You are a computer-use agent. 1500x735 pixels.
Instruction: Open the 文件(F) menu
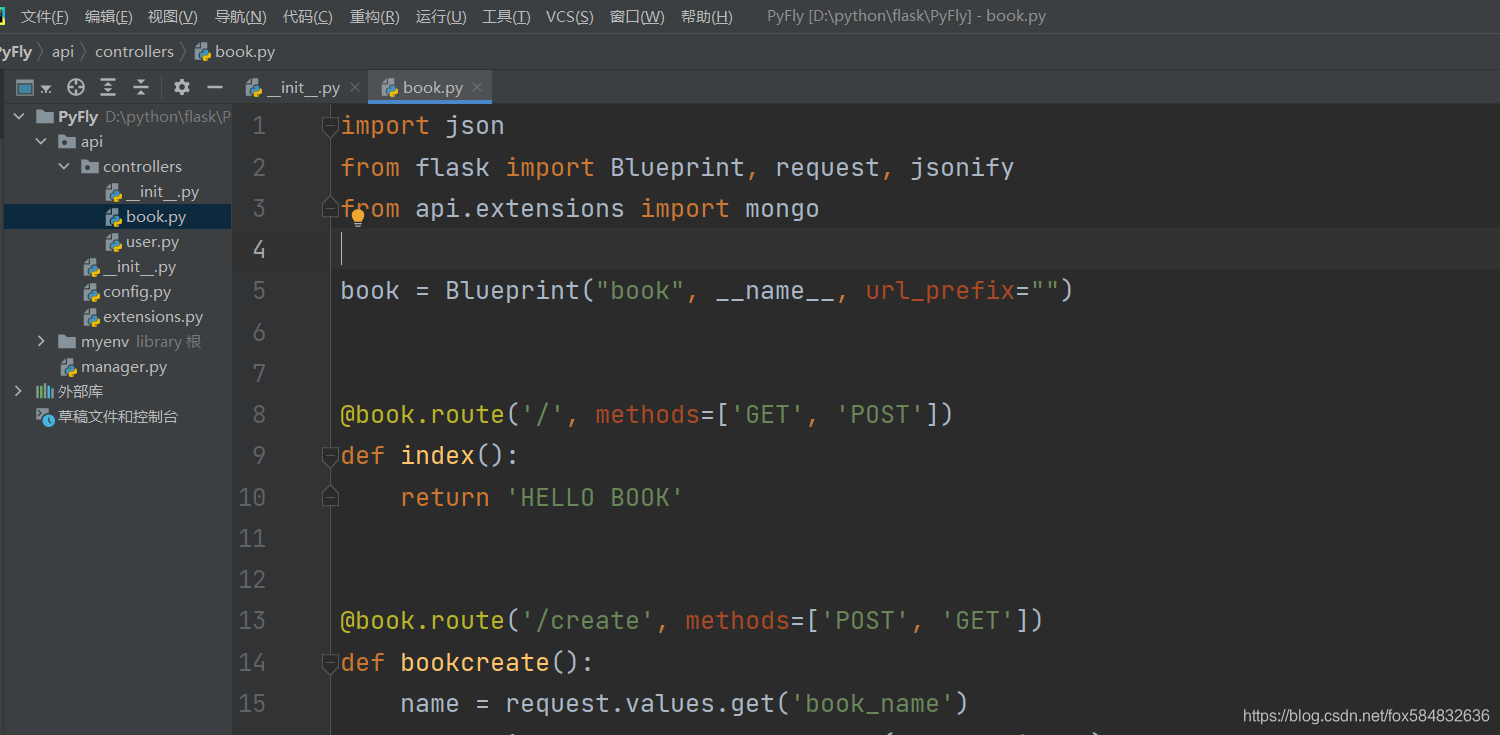tap(45, 17)
